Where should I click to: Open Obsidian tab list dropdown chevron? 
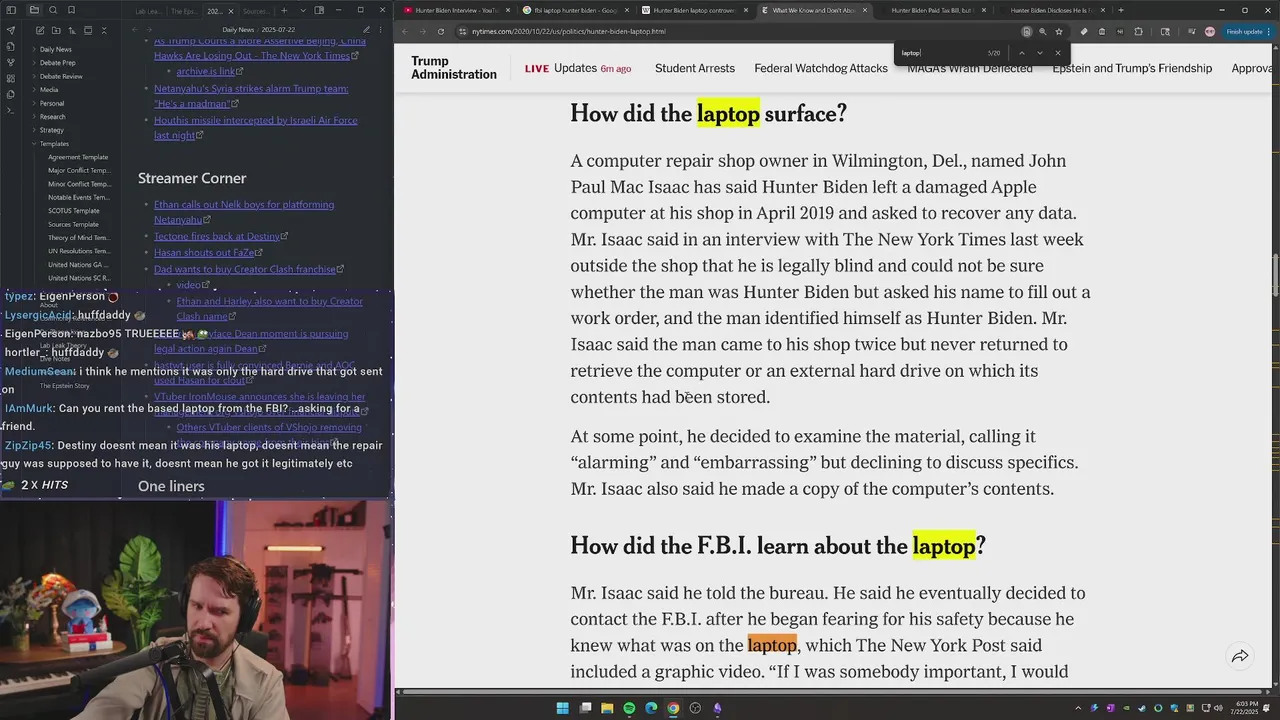(x=302, y=10)
